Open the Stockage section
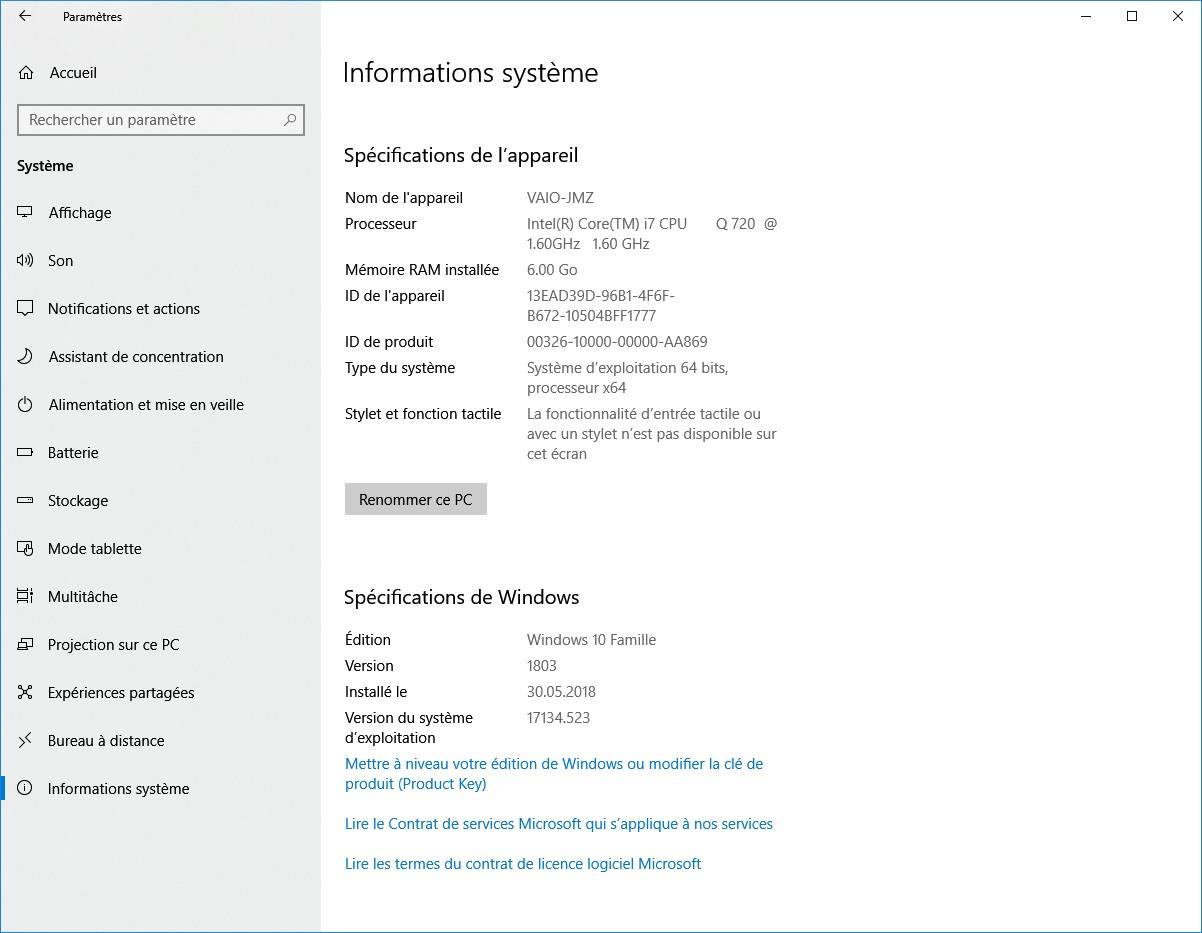Viewport: 1202px width, 933px height. click(160, 501)
